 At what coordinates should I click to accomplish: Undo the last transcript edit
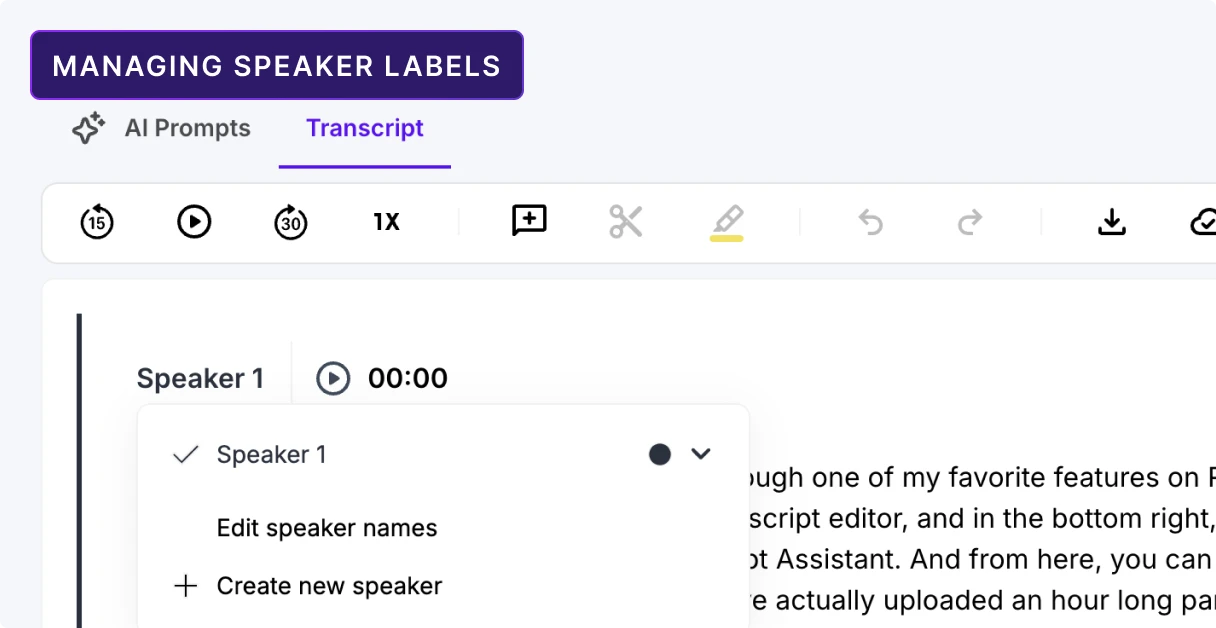tap(869, 222)
